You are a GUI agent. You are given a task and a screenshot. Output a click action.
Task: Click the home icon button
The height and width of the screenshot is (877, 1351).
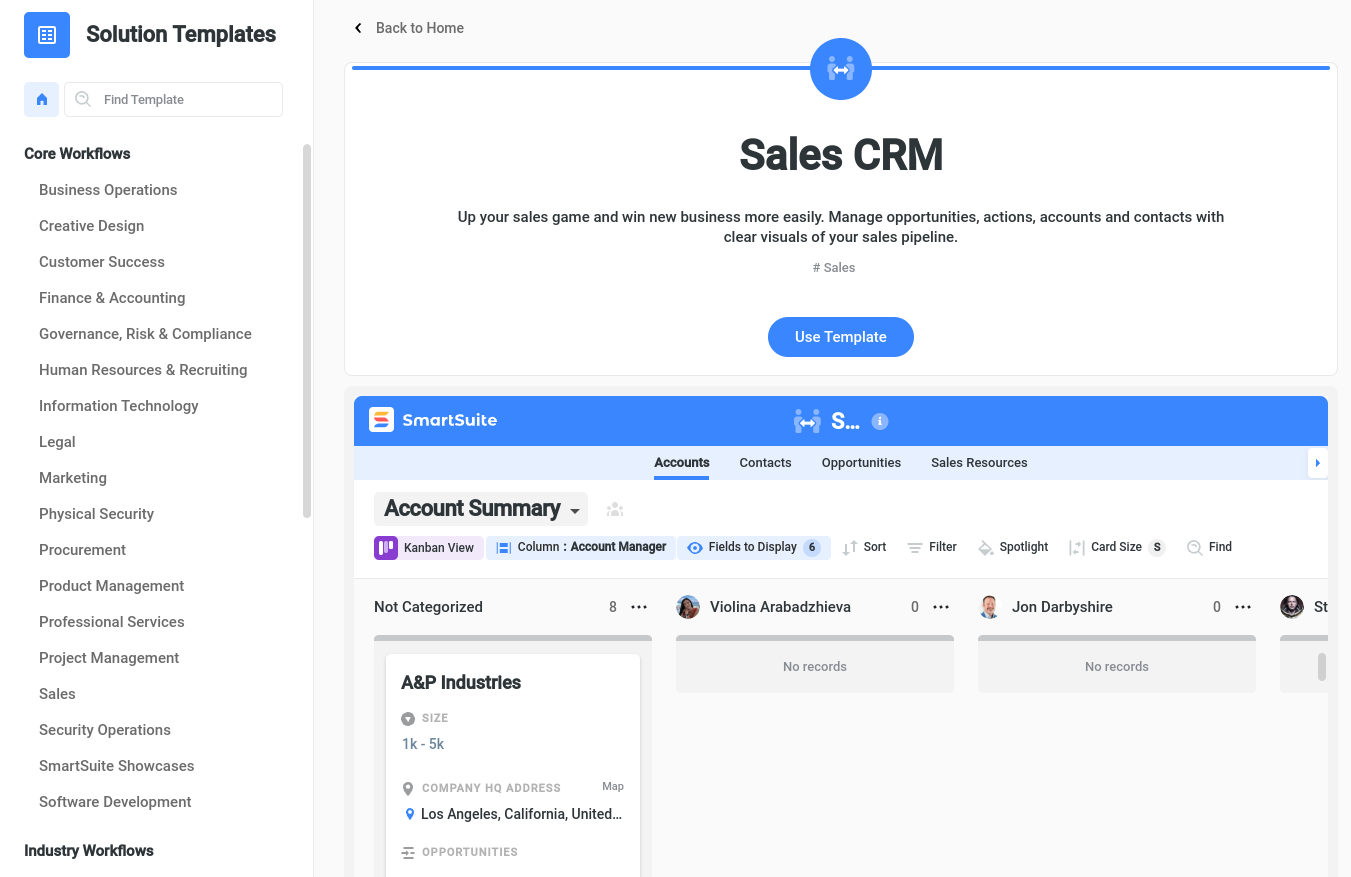42,100
